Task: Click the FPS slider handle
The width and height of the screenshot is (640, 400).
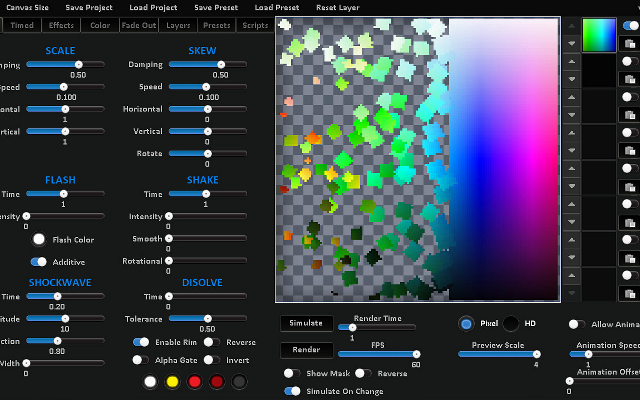Action: click(x=416, y=354)
